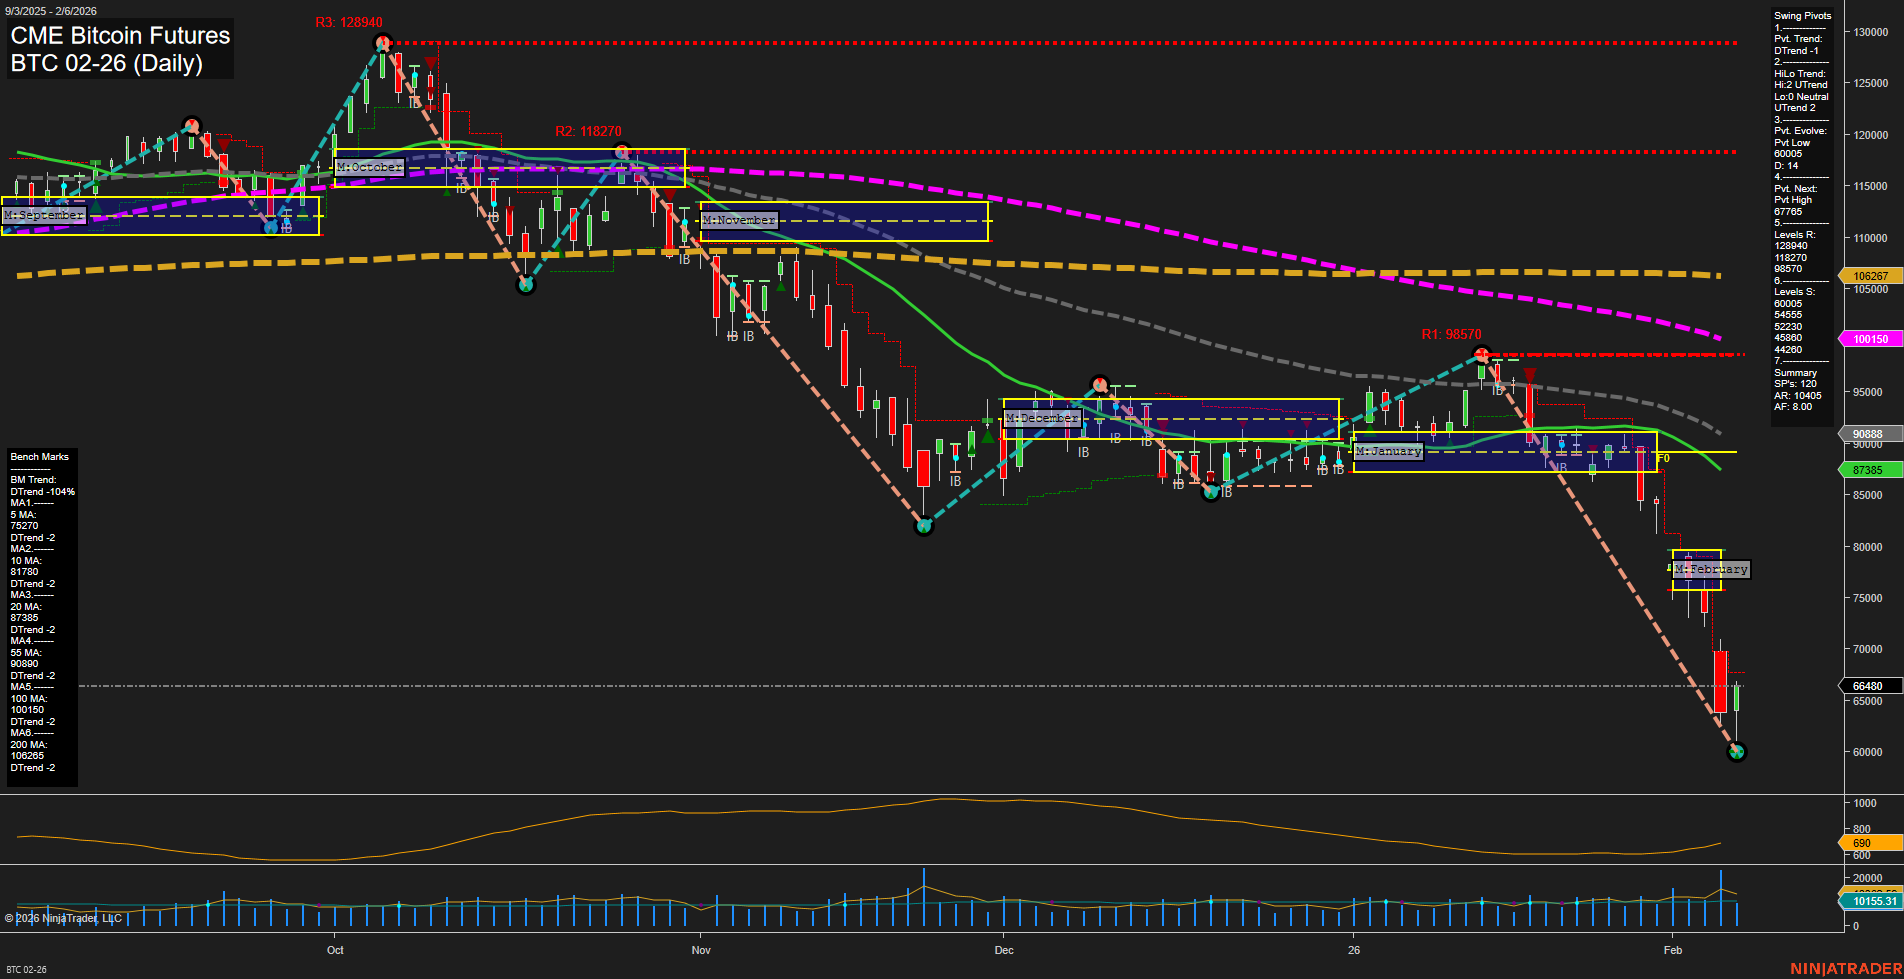Click the globe marker at the final February swing low

tap(1737, 753)
